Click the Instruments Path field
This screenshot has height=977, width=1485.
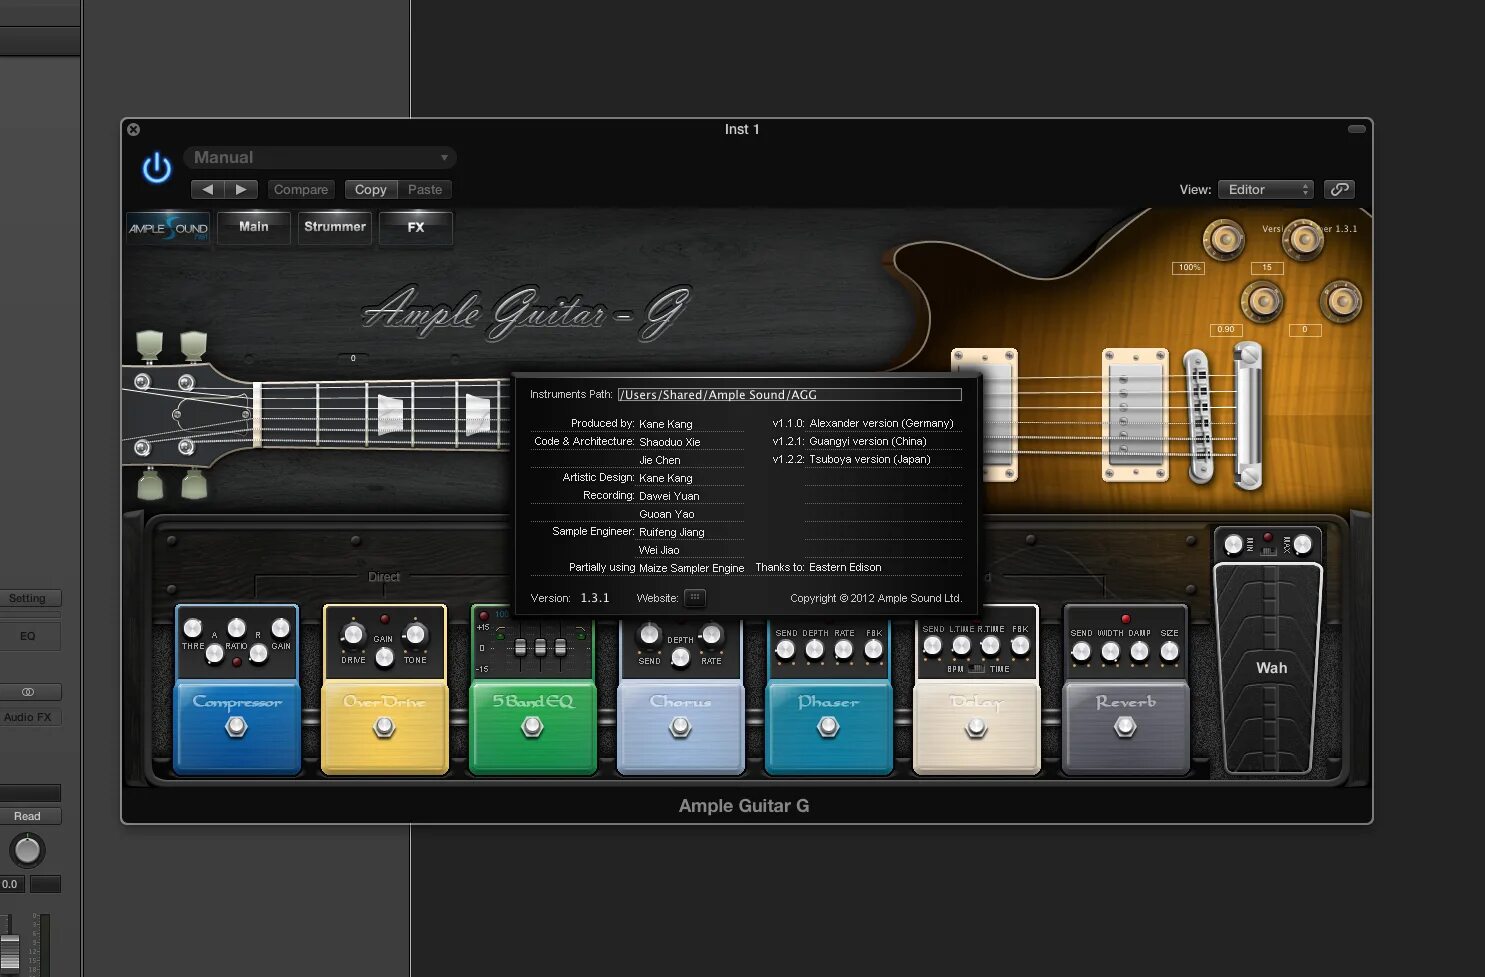pos(789,395)
